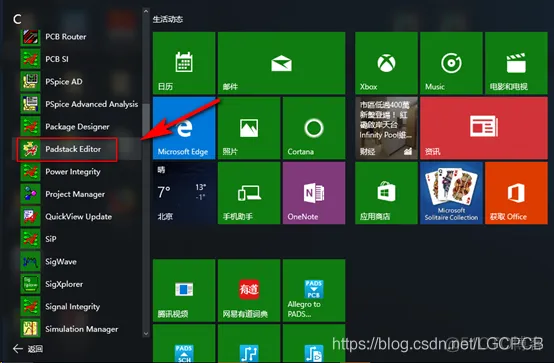554x363 pixels.
Task: Open the 腾讯视频 tile
Action: pos(184,291)
